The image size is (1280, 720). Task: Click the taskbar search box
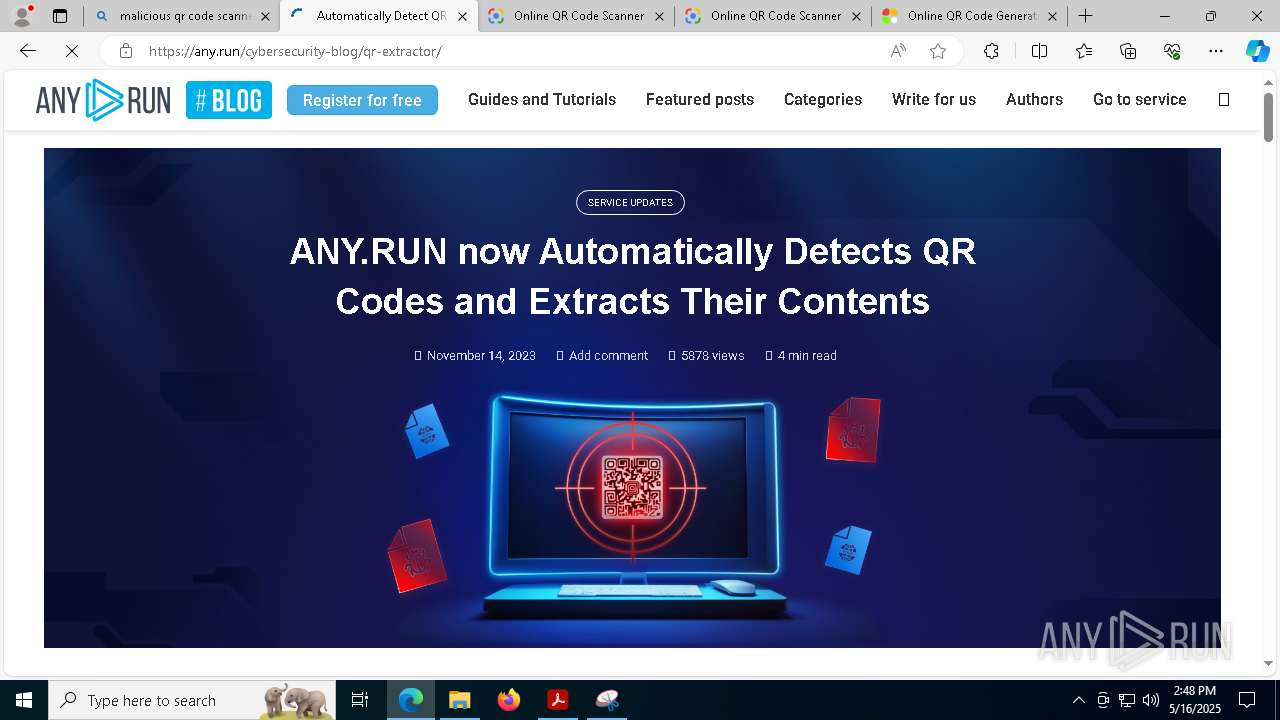point(192,700)
